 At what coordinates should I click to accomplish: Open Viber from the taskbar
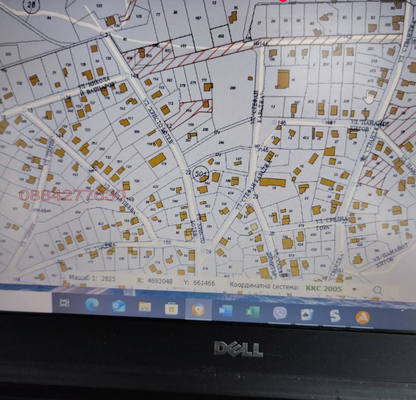(279, 313)
